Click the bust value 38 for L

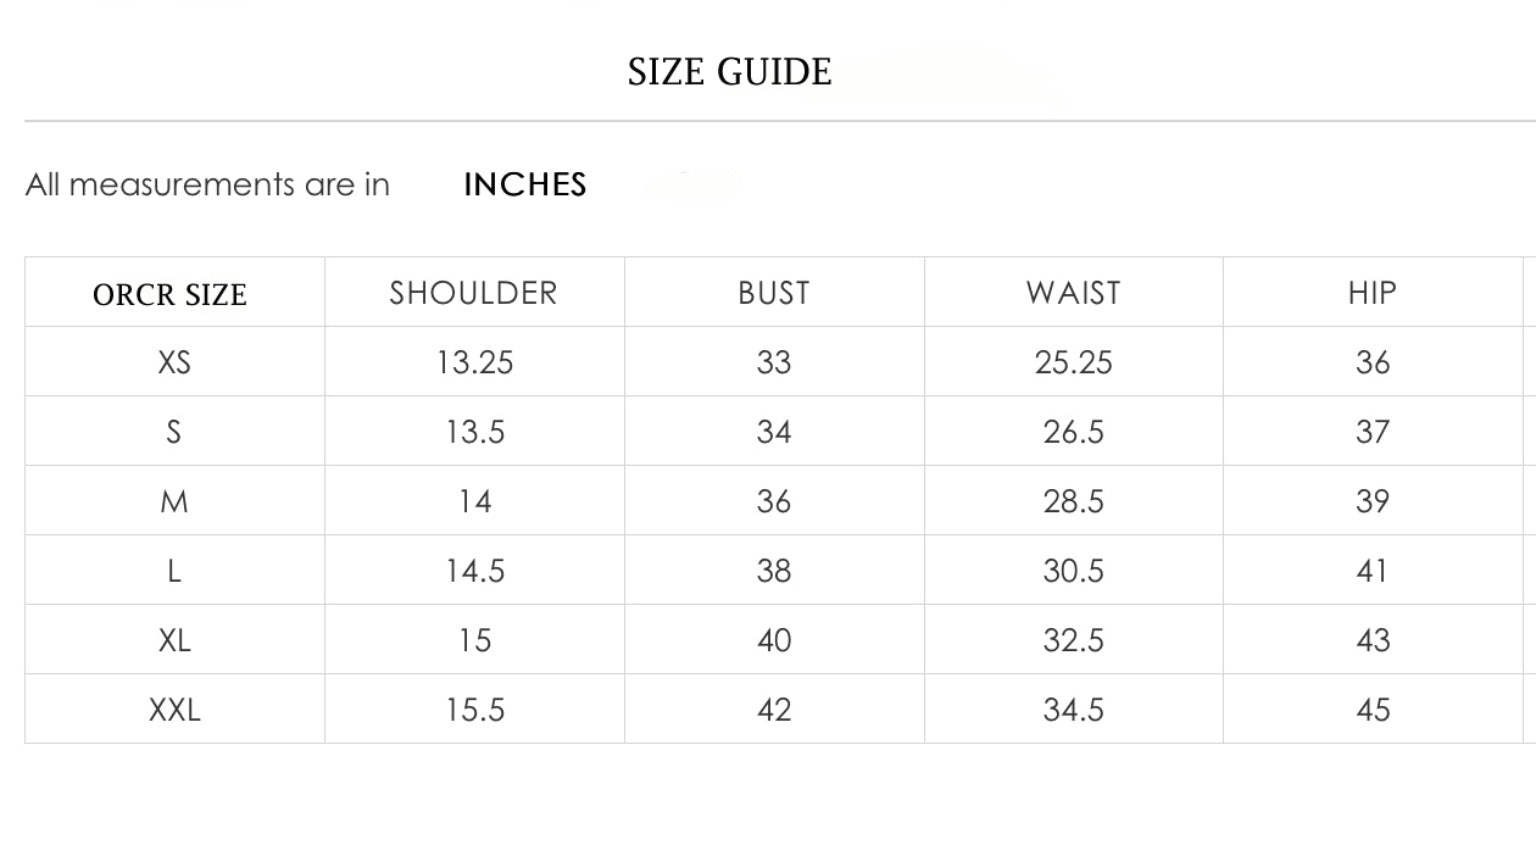(774, 571)
